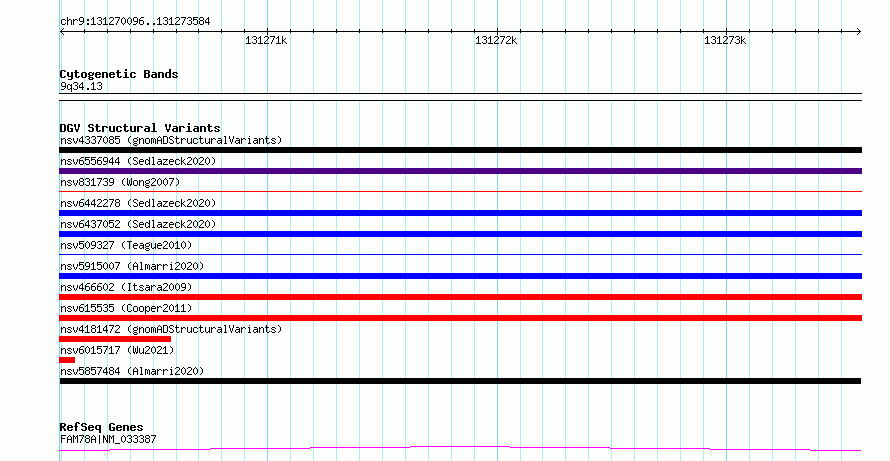The width and height of the screenshot is (890, 461).
Task: Click the FAM78A|NM_033387 gene label
Action: [x=108, y=439]
